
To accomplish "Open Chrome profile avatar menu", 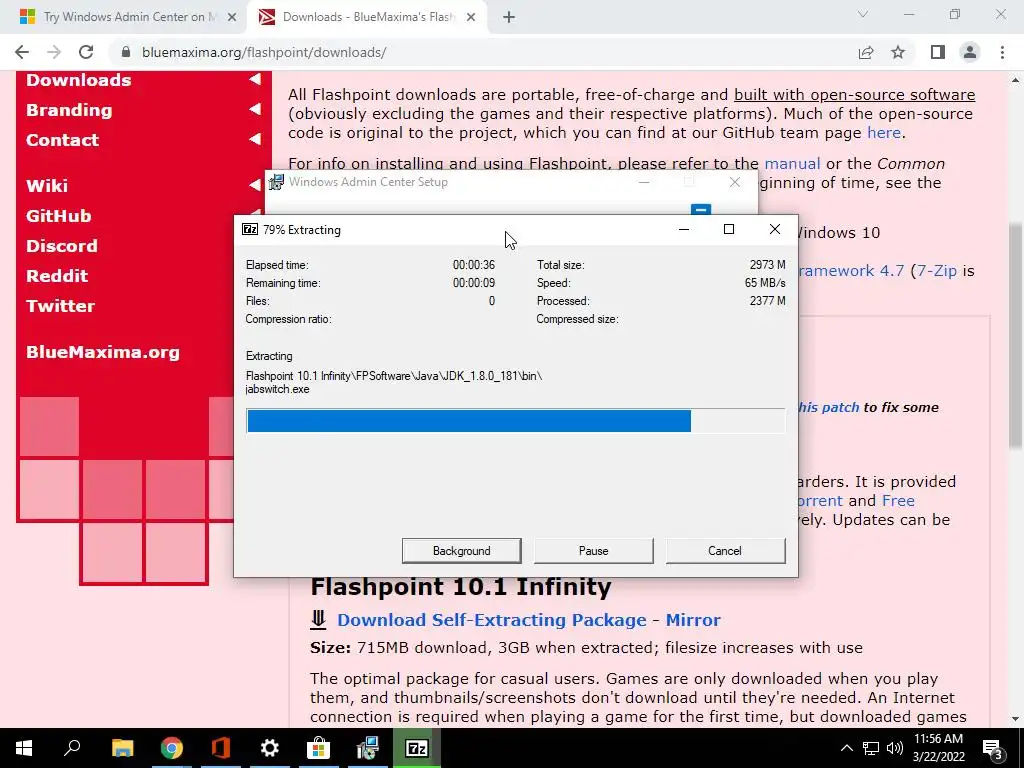I will pyautogui.click(x=970, y=52).
